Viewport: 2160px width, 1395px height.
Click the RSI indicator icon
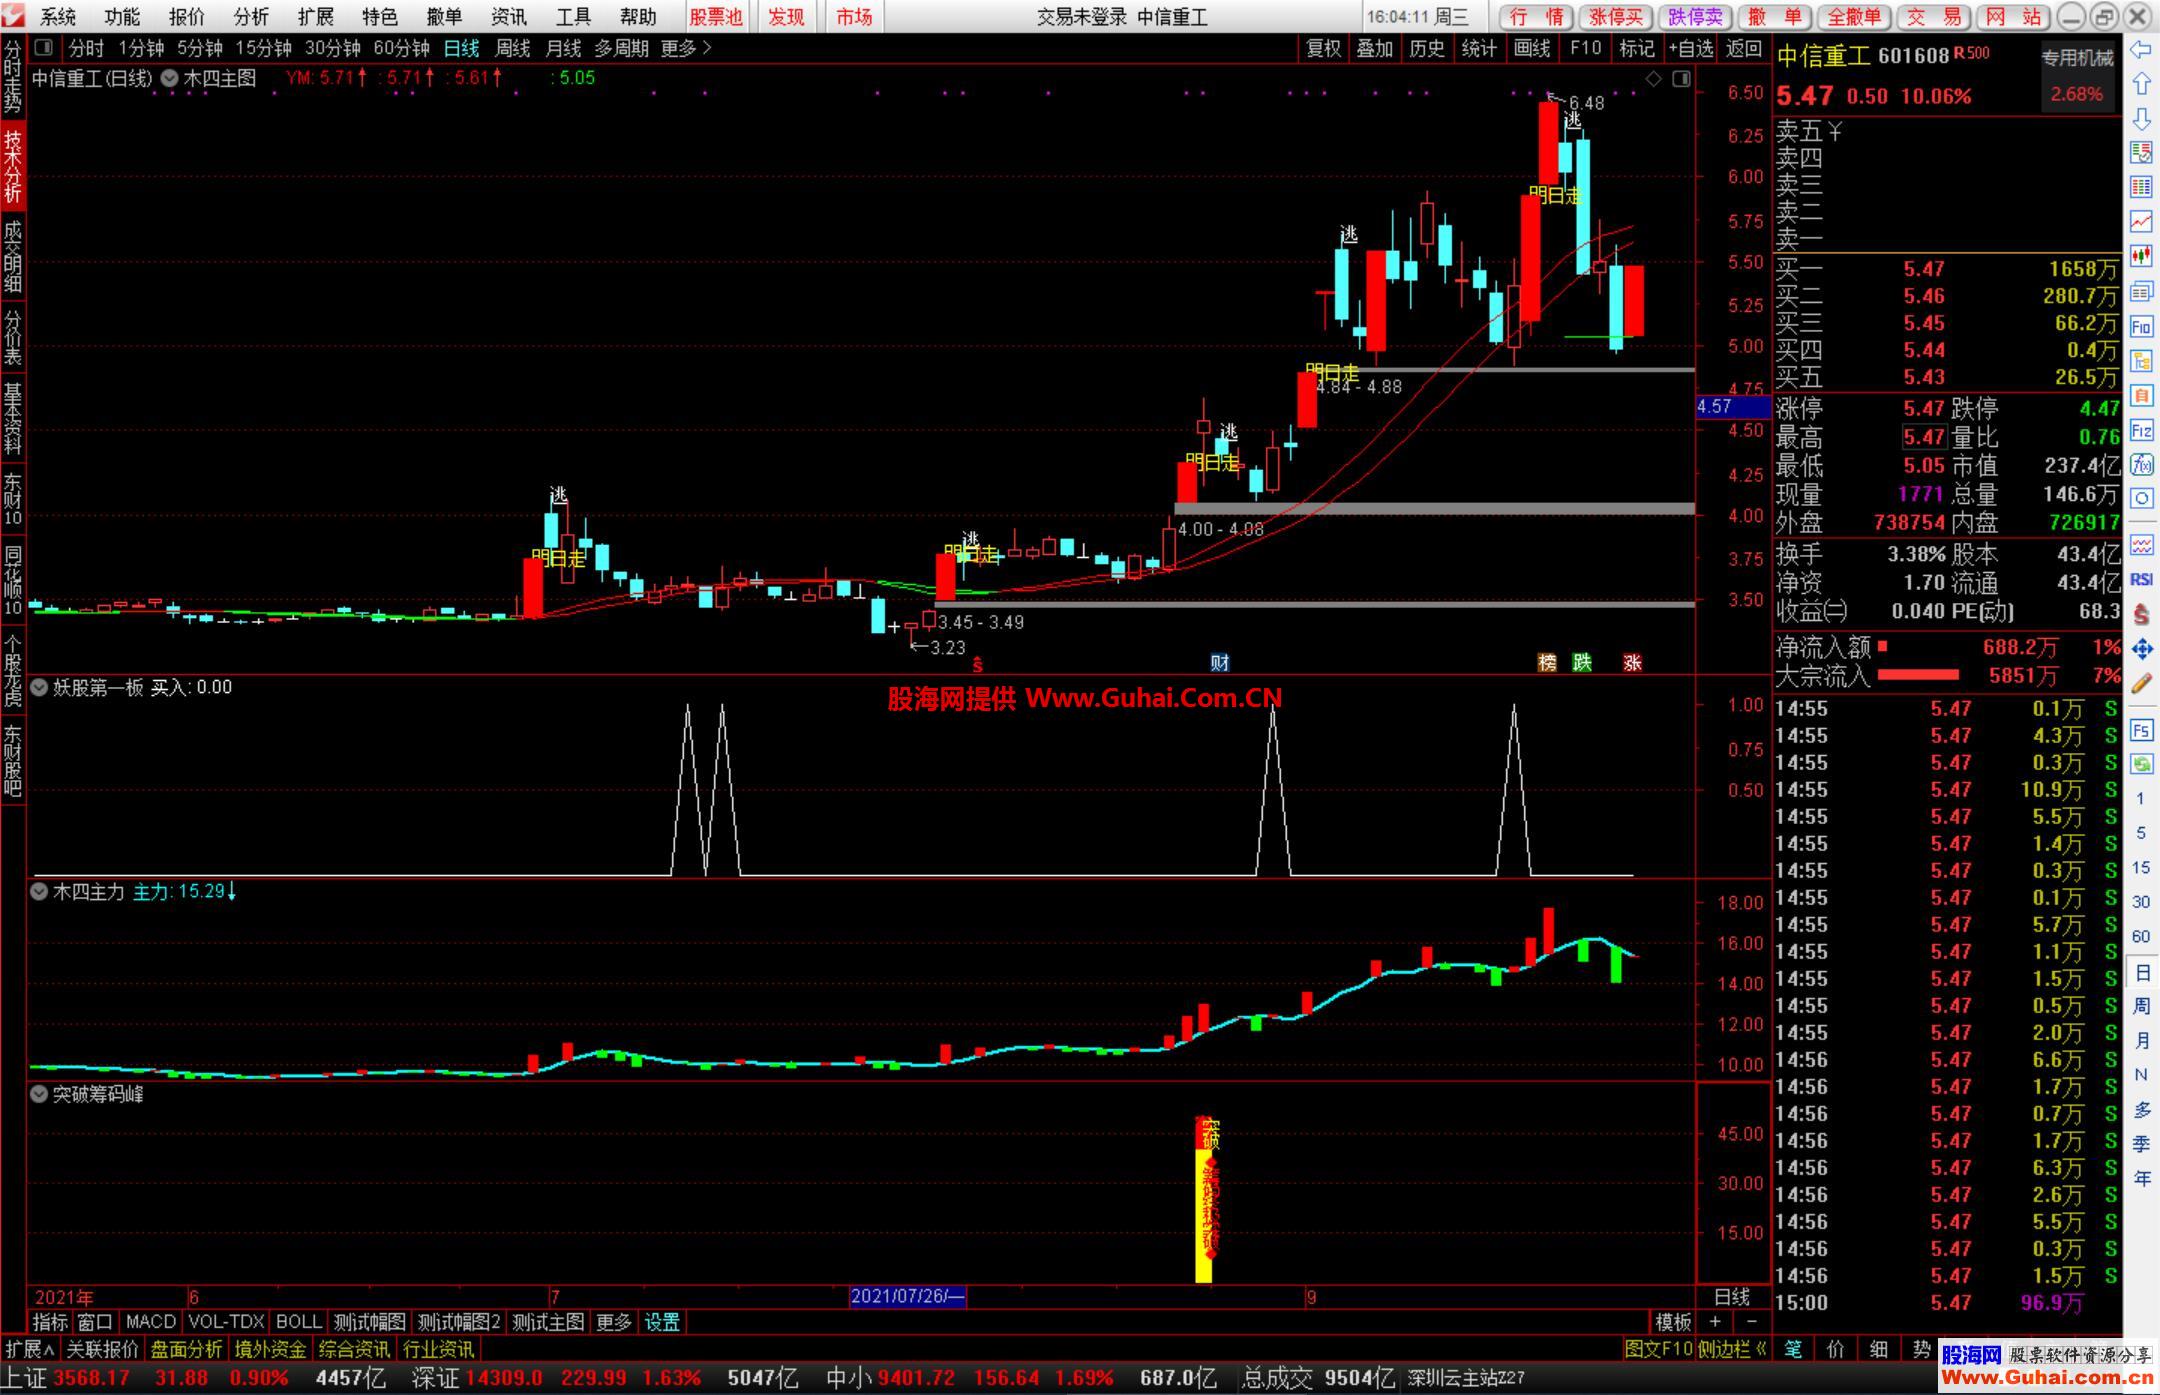point(2141,579)
